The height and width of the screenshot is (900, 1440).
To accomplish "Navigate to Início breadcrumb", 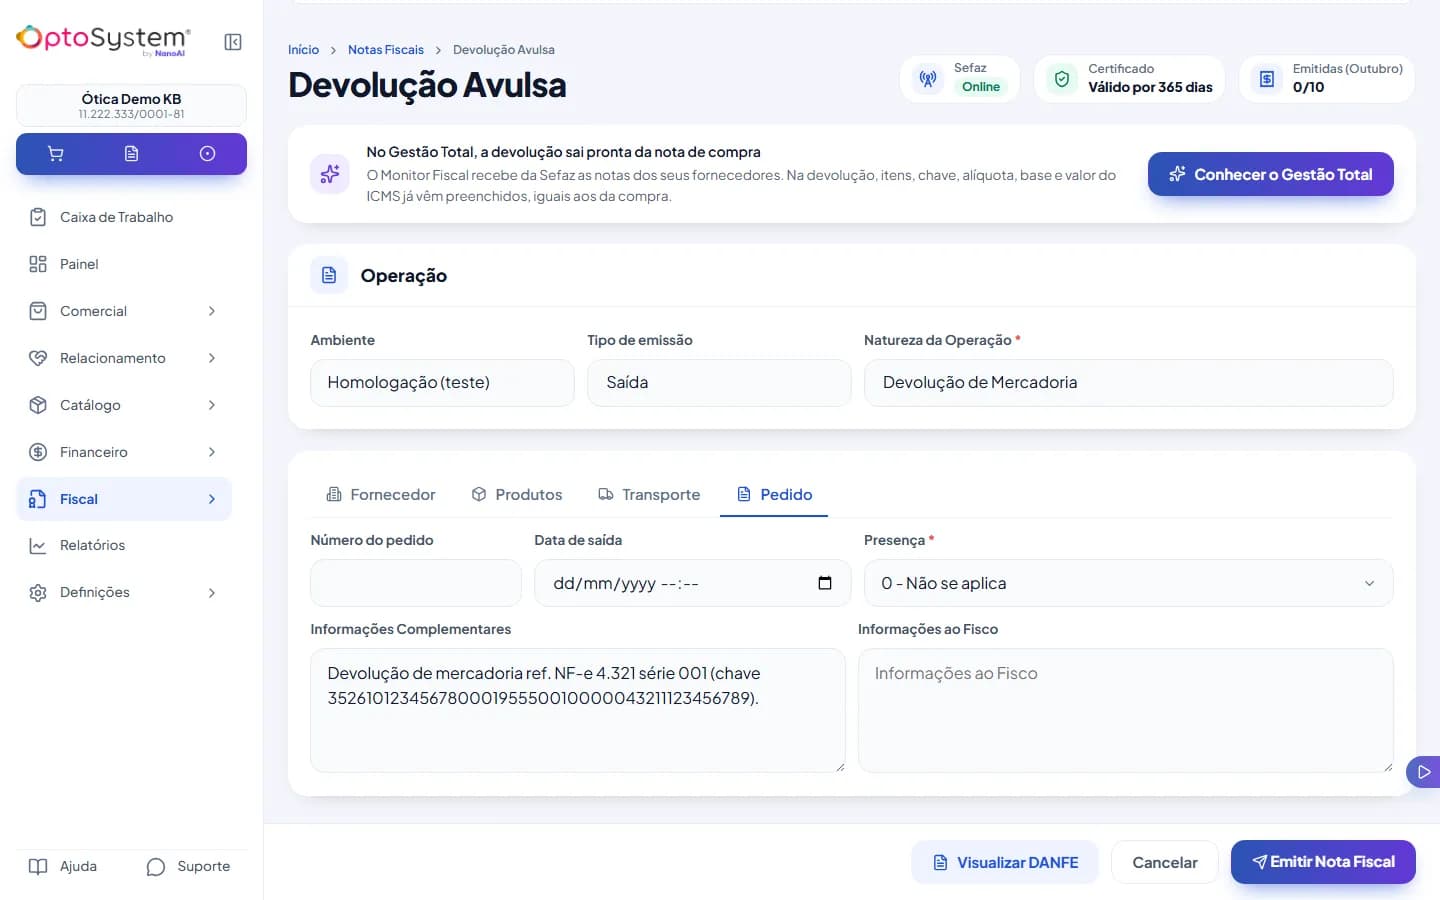I will pyautogui.click(x=303, y=50).
